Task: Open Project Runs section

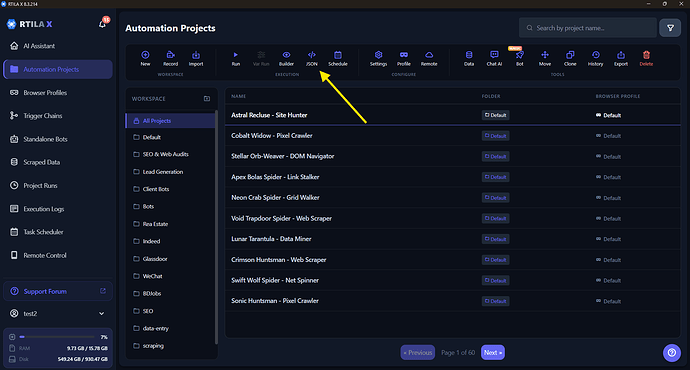Action: (x=58, y=186)
